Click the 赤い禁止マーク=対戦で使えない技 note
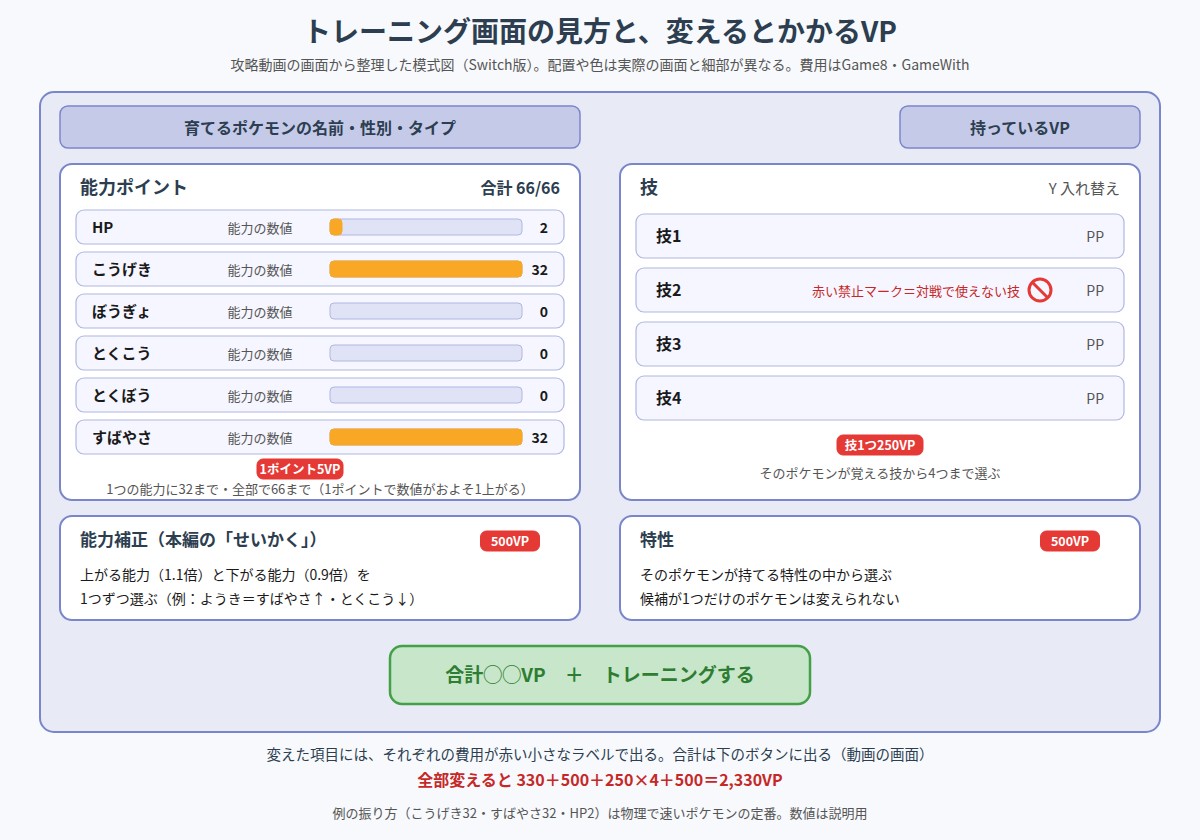 point(916,291)
